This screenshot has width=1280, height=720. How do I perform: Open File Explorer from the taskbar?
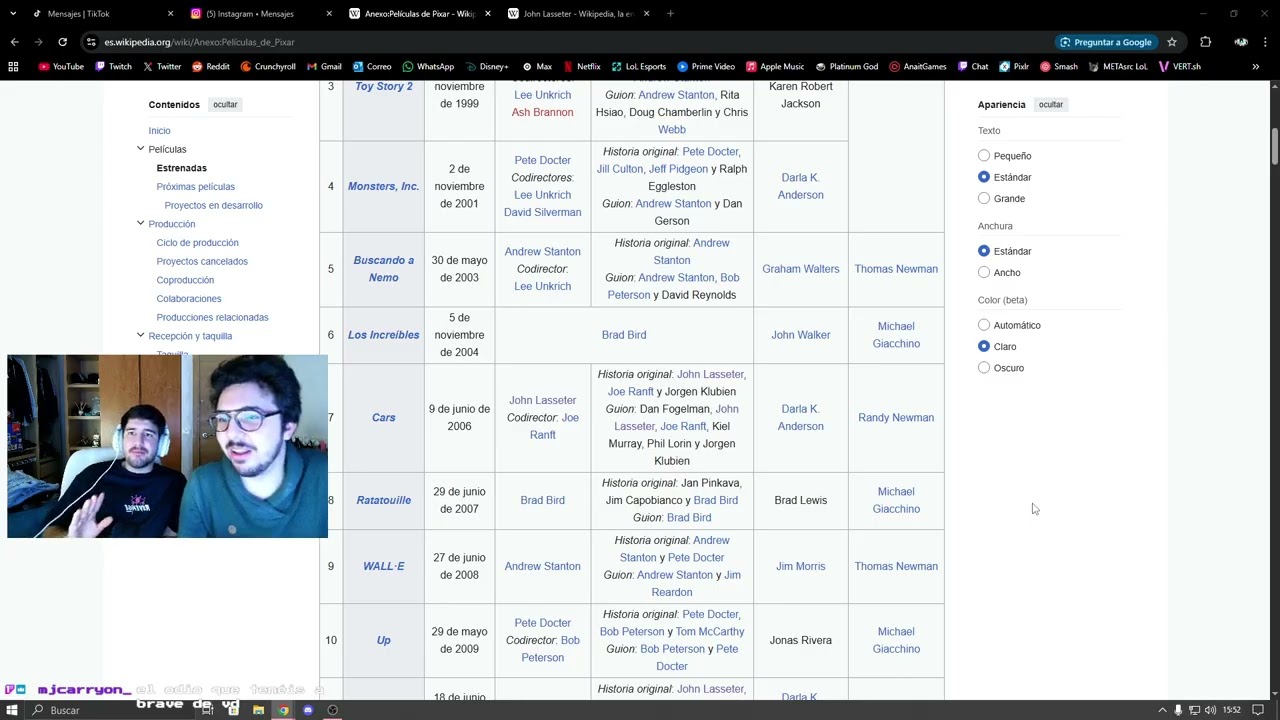258,710
